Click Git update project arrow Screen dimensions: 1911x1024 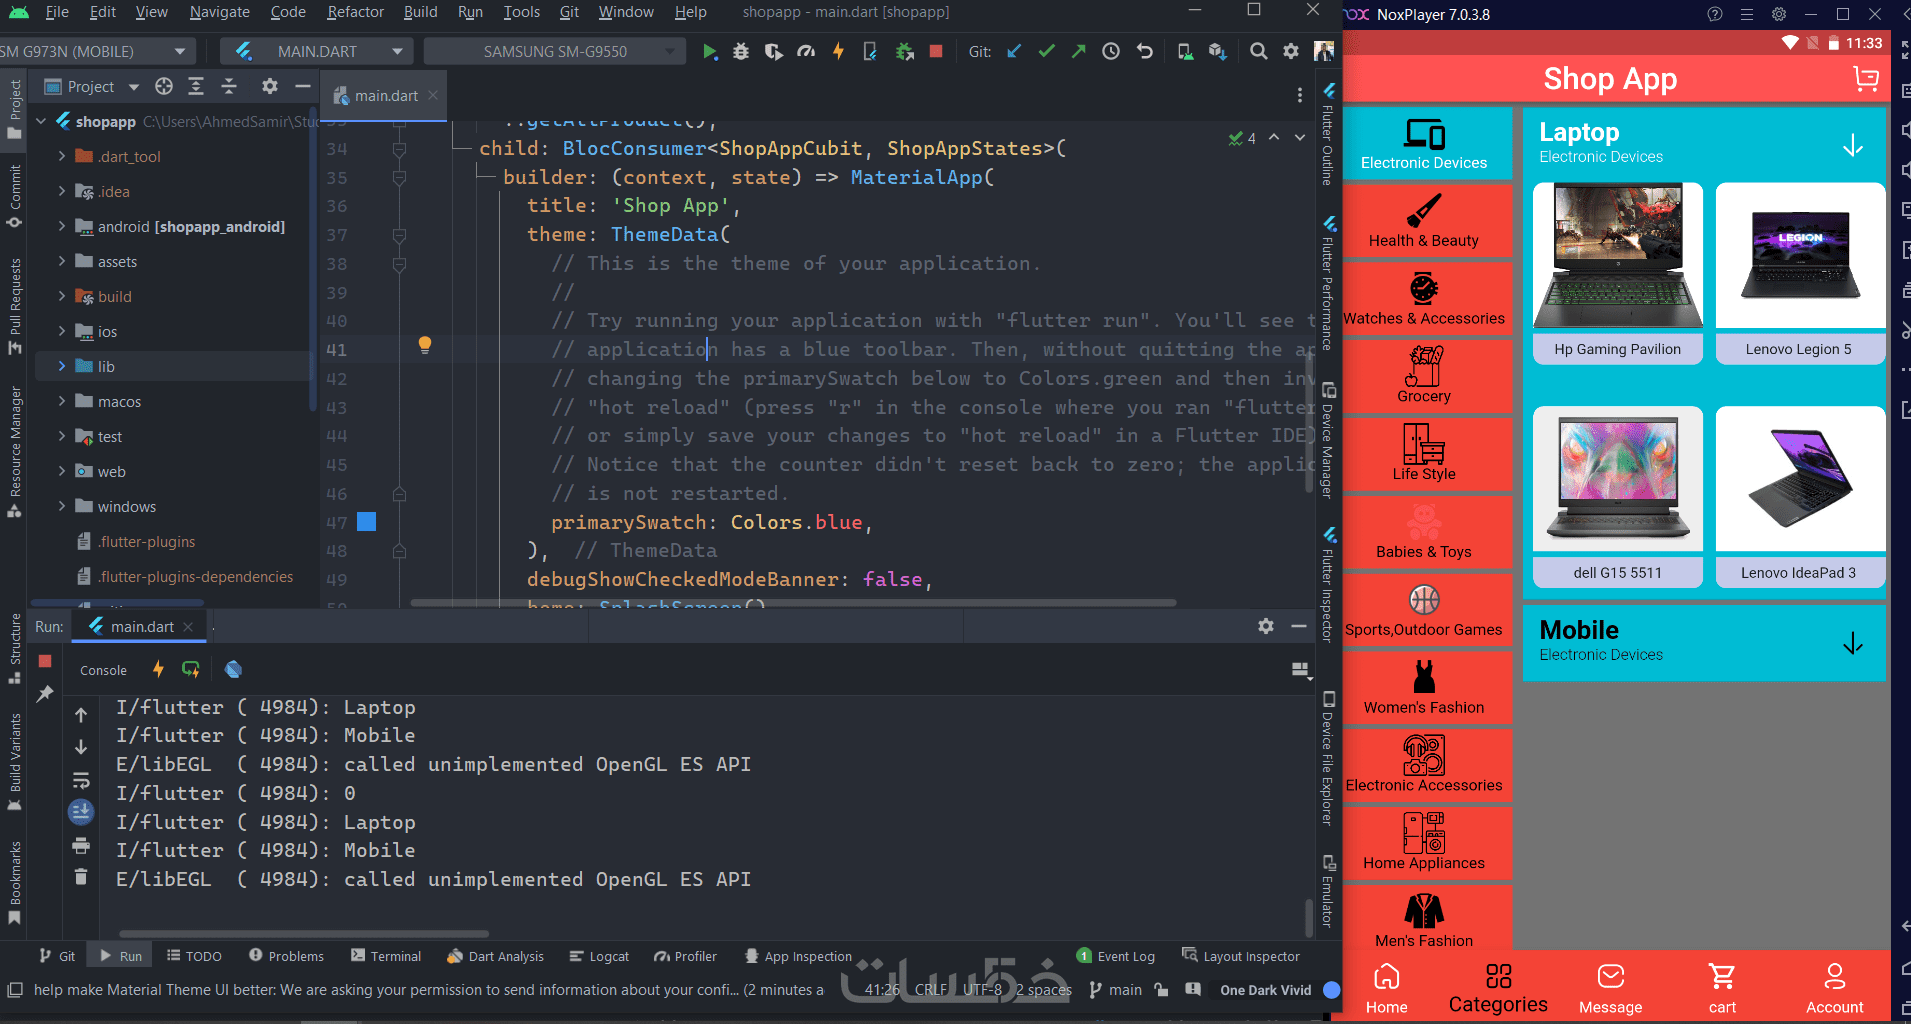(1014, 51)
